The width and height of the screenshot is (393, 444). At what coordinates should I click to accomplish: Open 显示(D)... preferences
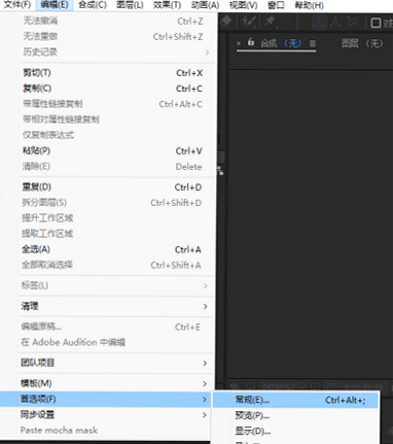[295, 431]
